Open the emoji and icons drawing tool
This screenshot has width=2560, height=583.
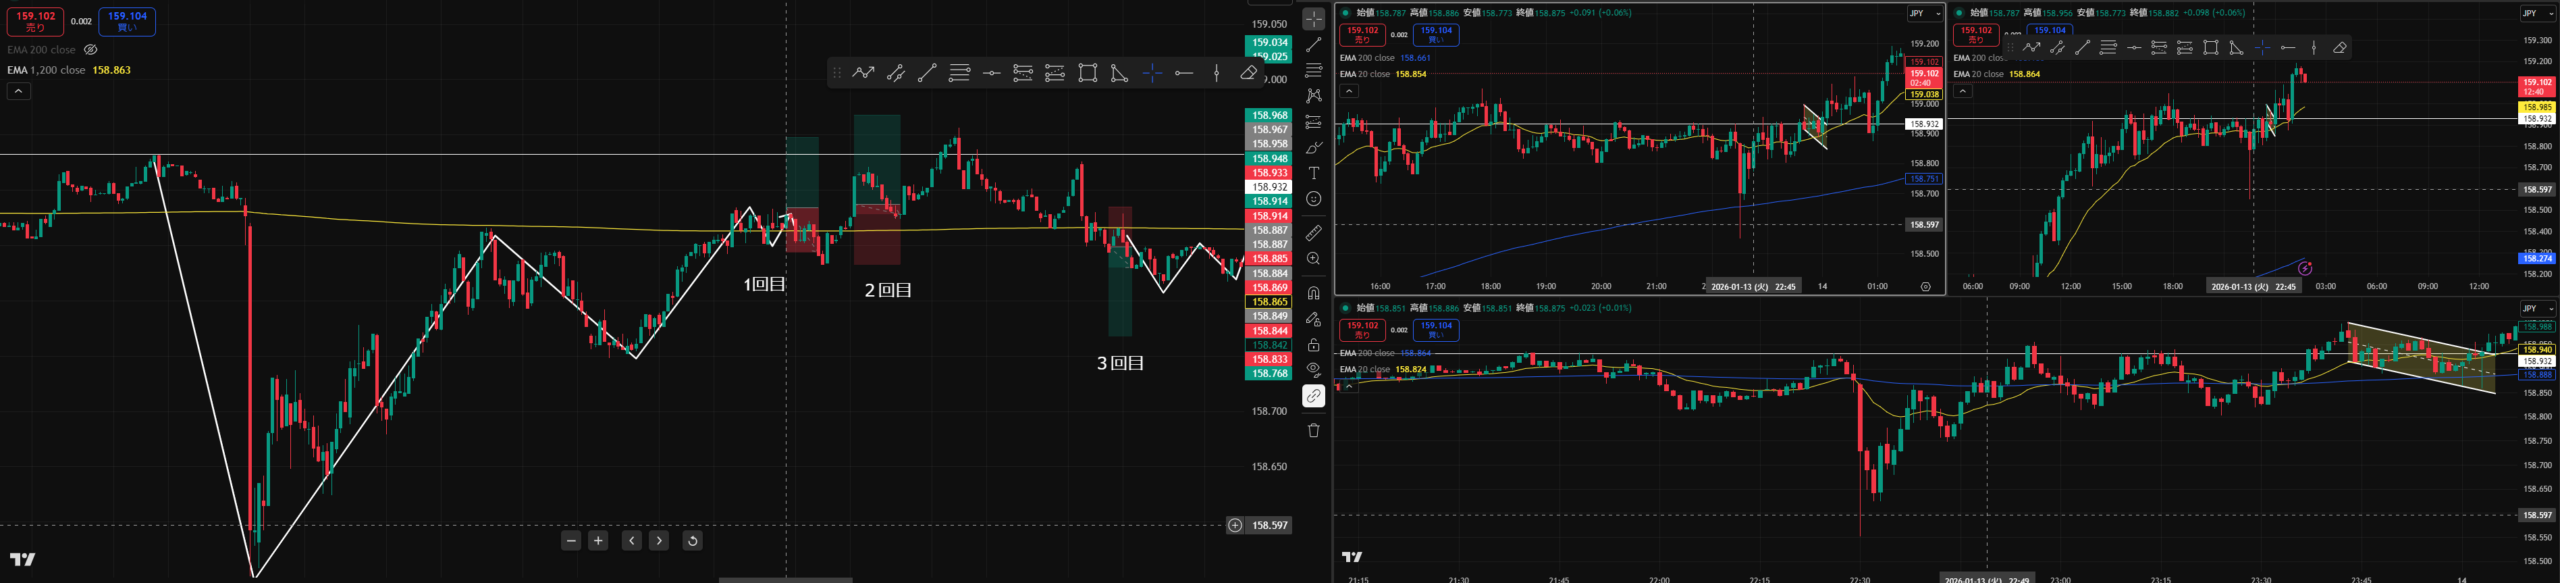coord(1314,199)
